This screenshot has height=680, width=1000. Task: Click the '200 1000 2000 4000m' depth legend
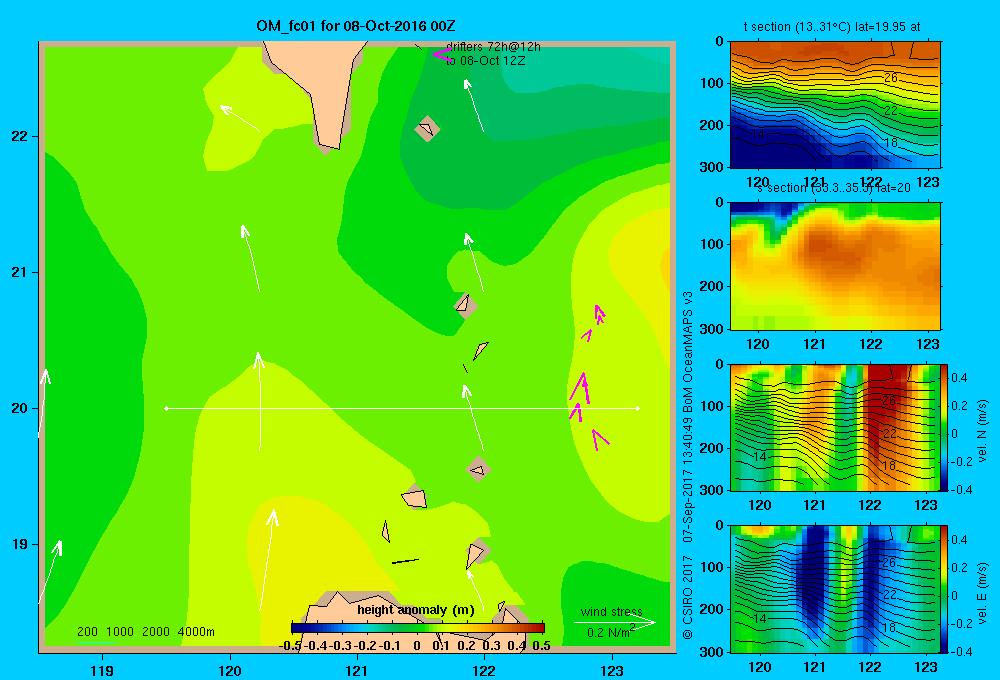point(145,632)
